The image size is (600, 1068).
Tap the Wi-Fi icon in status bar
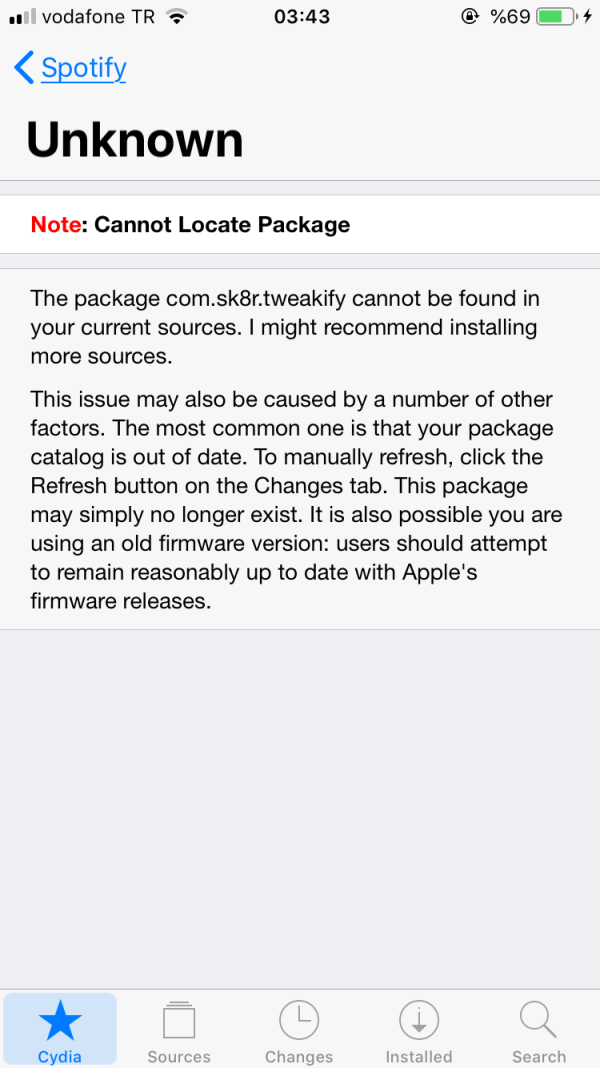(x=177, y=17)
